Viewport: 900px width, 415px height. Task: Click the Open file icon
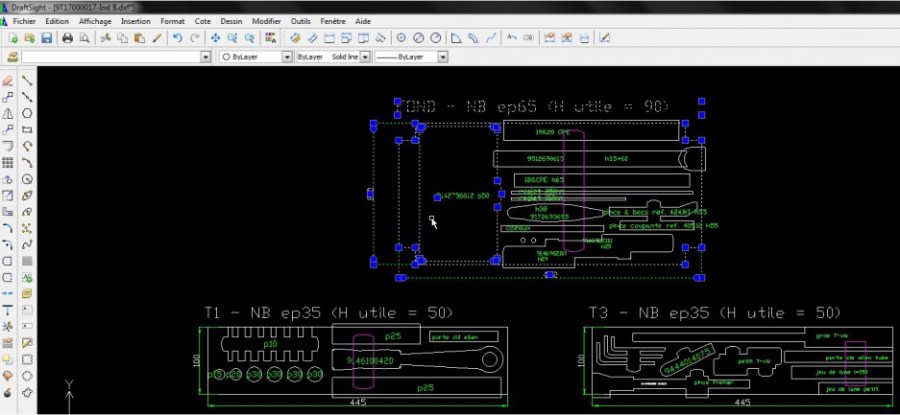pyautogui.click(x=29, y=38)
